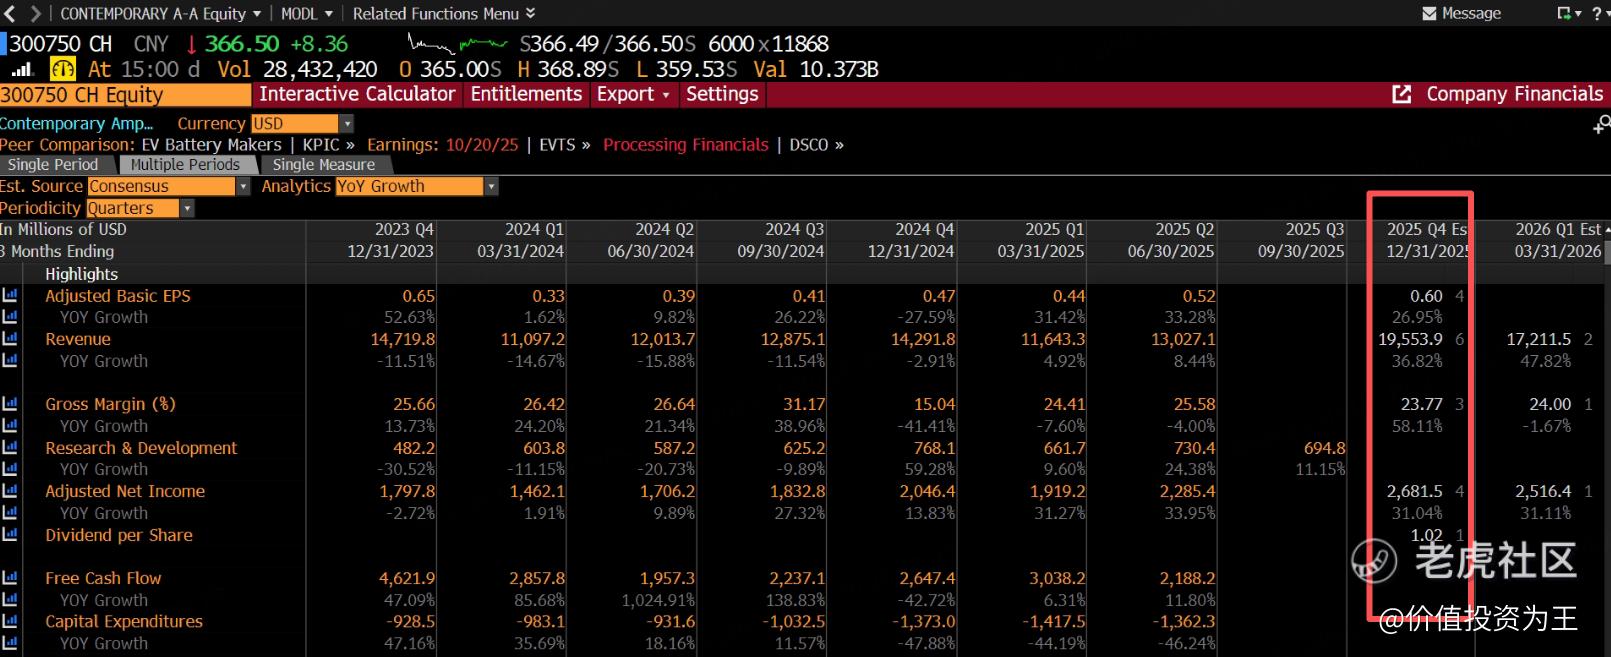Click the help question mark icon

tap(1596, 13)
